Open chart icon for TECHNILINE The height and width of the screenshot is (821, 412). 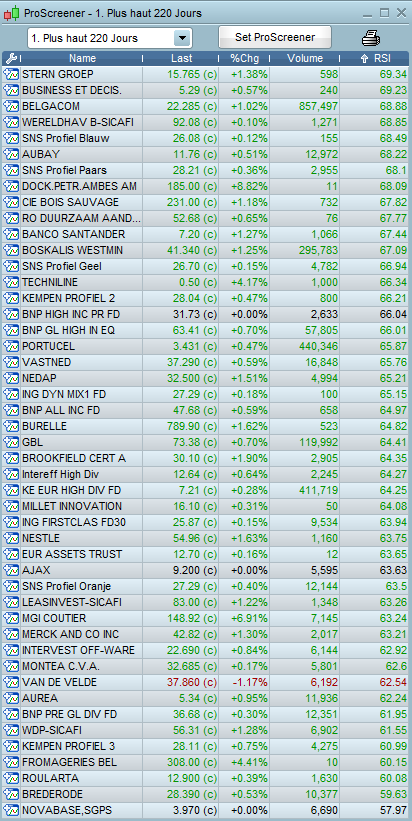pyautogui.click(x=11, y=282)
